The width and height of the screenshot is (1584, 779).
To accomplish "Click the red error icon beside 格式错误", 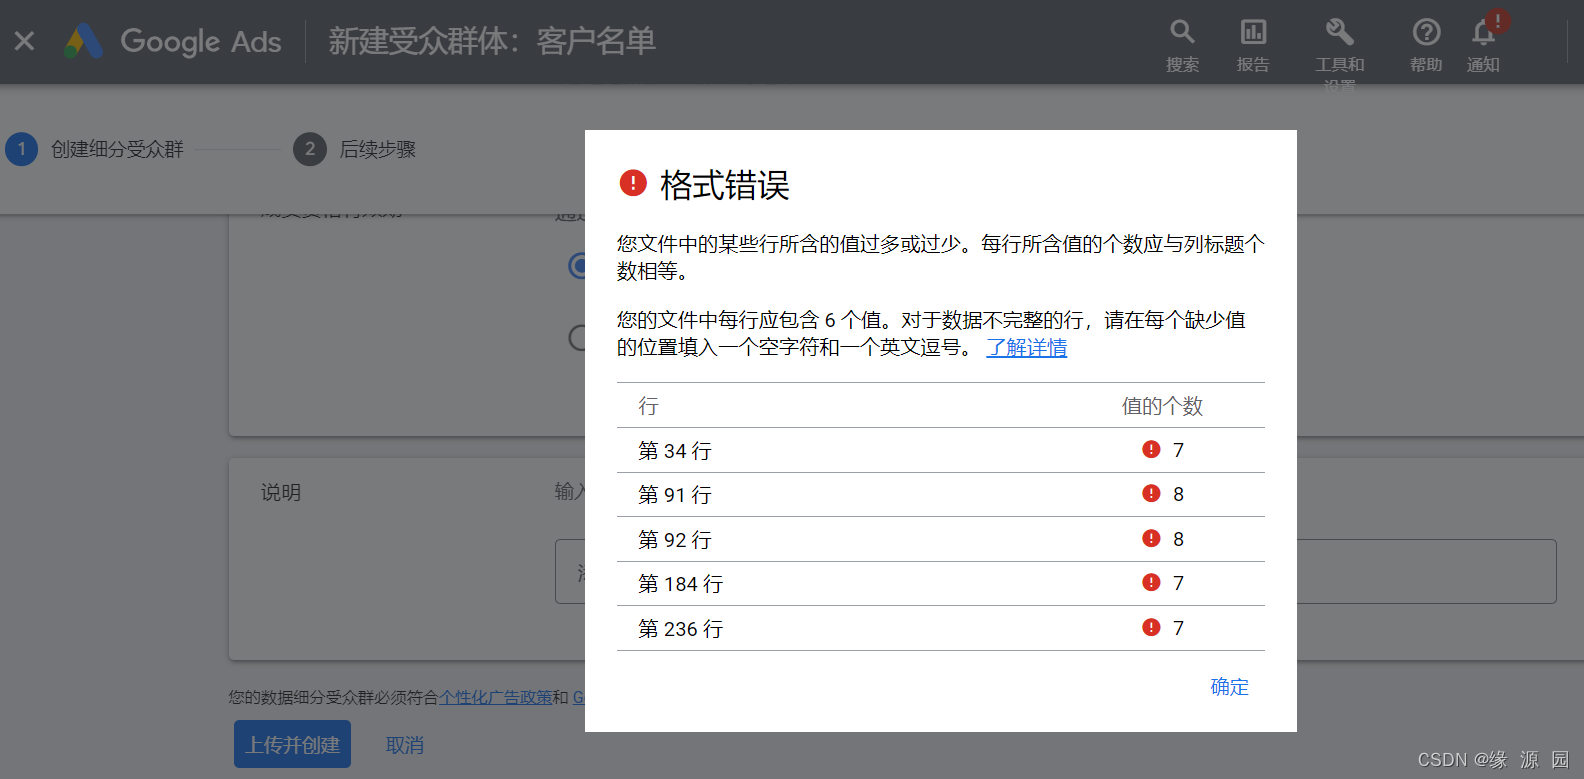I will [633, 183].
